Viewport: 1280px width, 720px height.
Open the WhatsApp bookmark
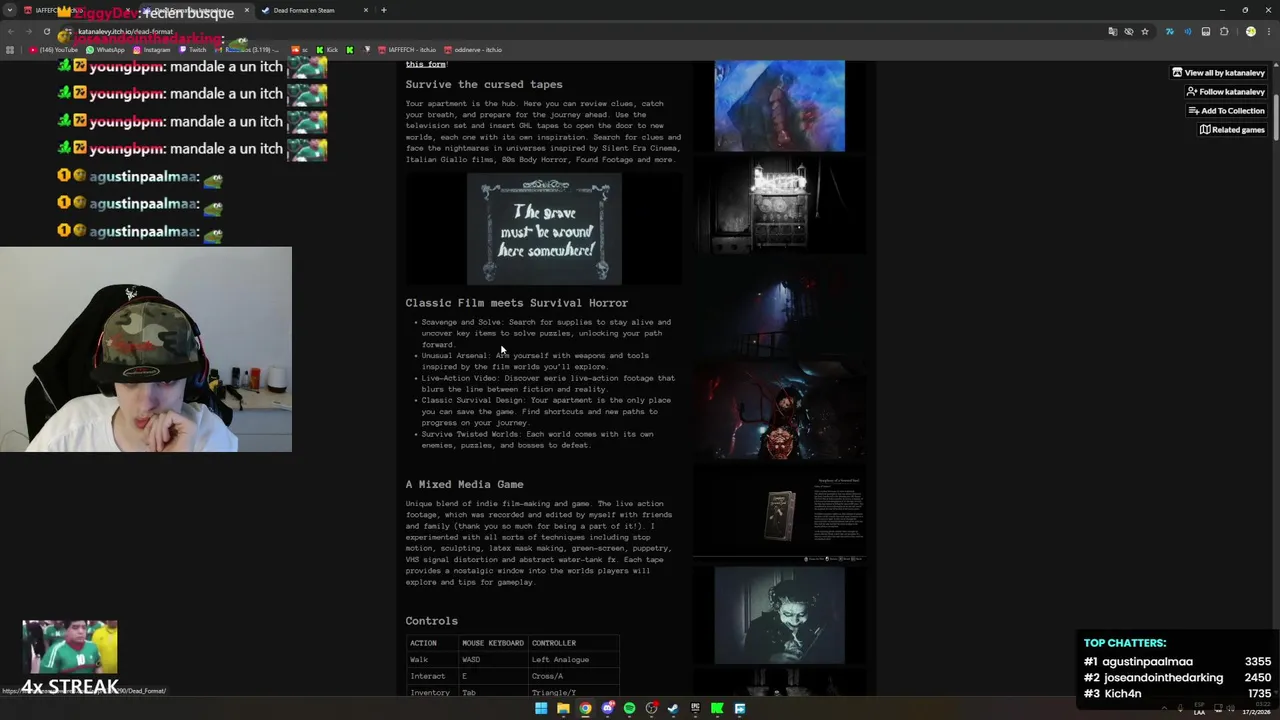pos(105,50)
